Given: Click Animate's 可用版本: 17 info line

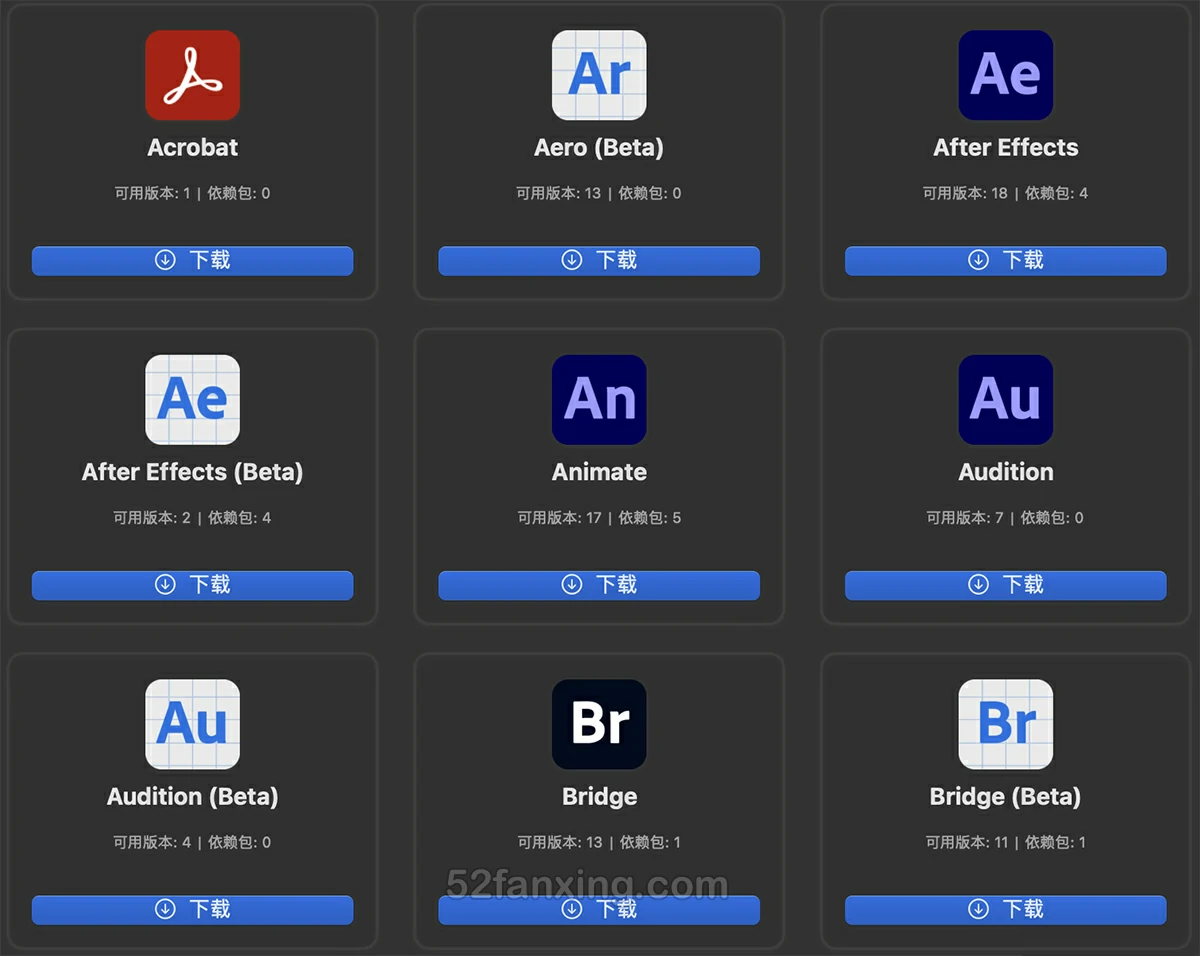Looking at the screenshot, I should 599,518.
